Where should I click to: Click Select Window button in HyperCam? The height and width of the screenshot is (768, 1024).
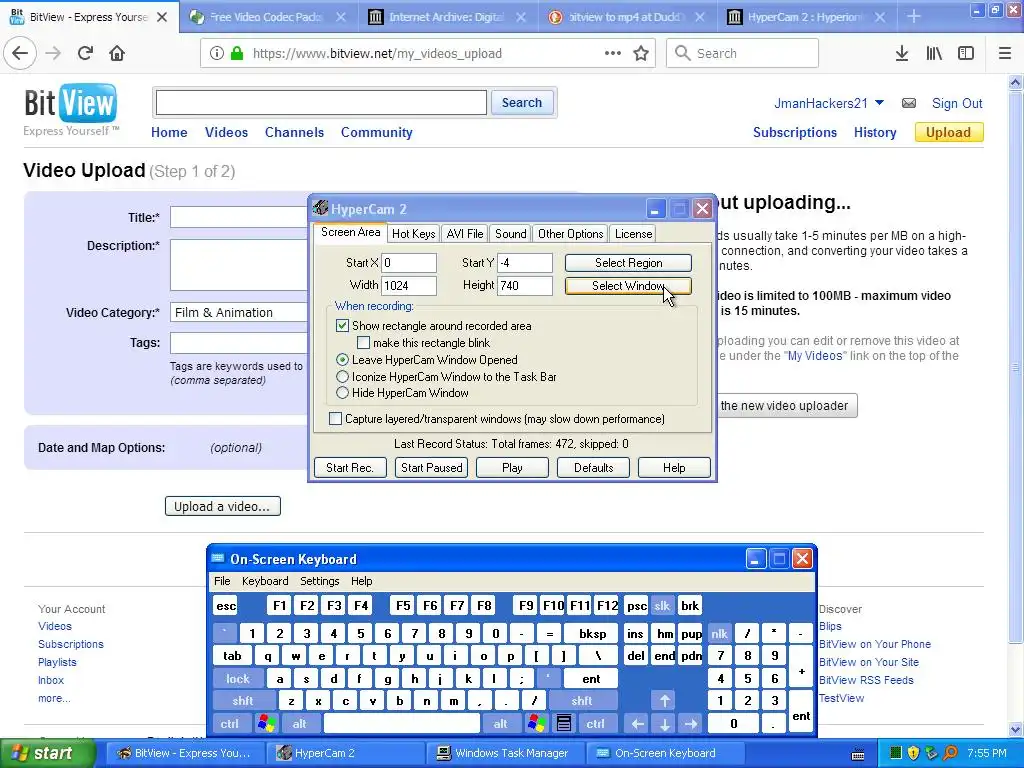tap(628, 286)
